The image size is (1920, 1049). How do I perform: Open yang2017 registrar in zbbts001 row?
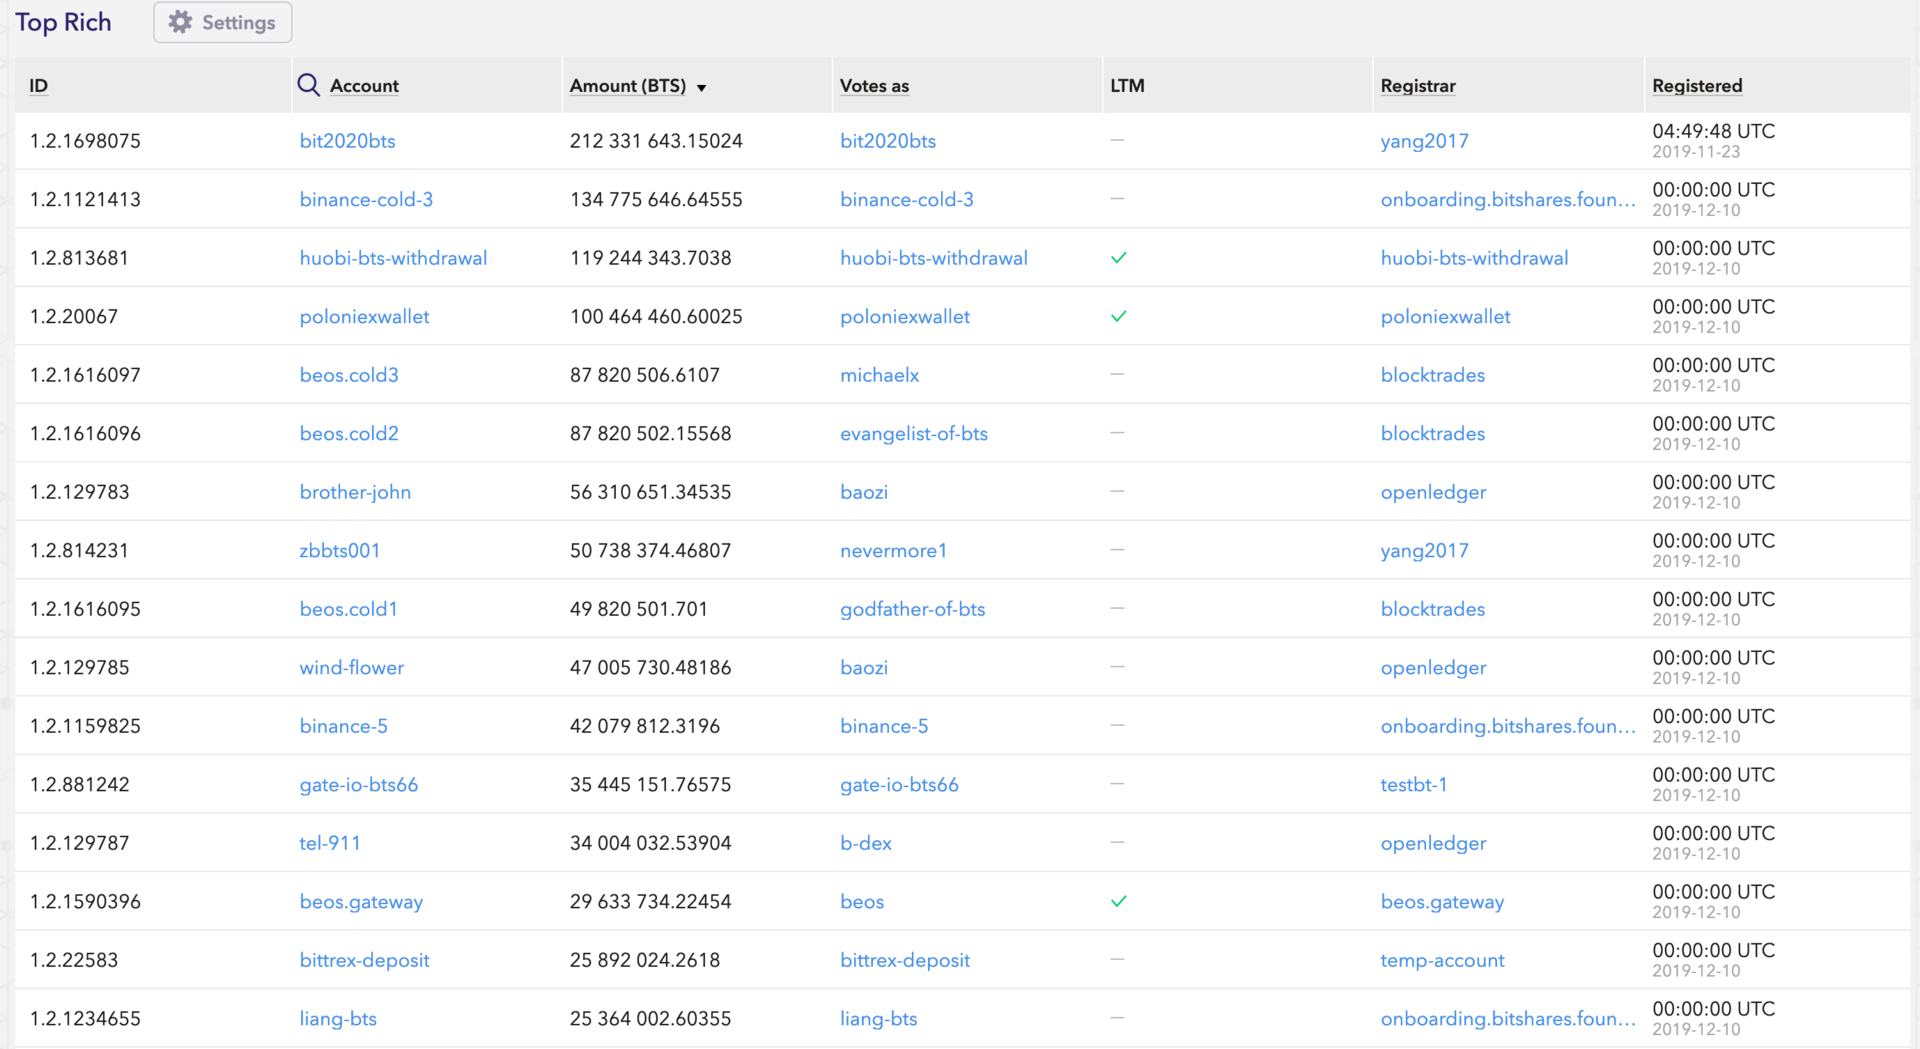click(1424, 551)
